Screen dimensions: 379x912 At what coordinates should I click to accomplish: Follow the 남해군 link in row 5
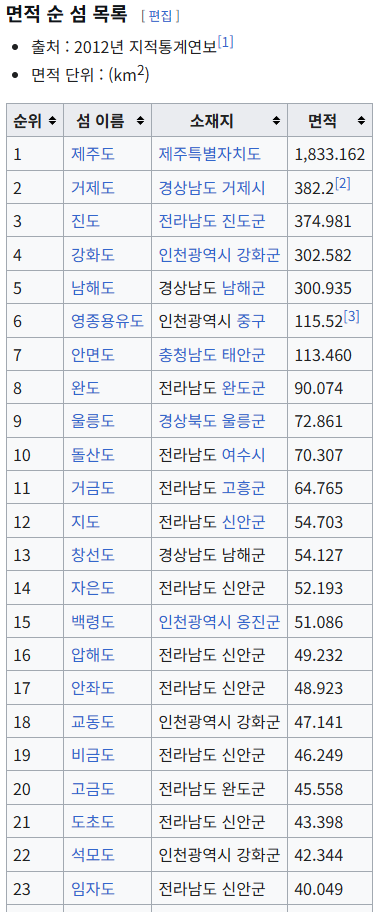tap(244, 288)
